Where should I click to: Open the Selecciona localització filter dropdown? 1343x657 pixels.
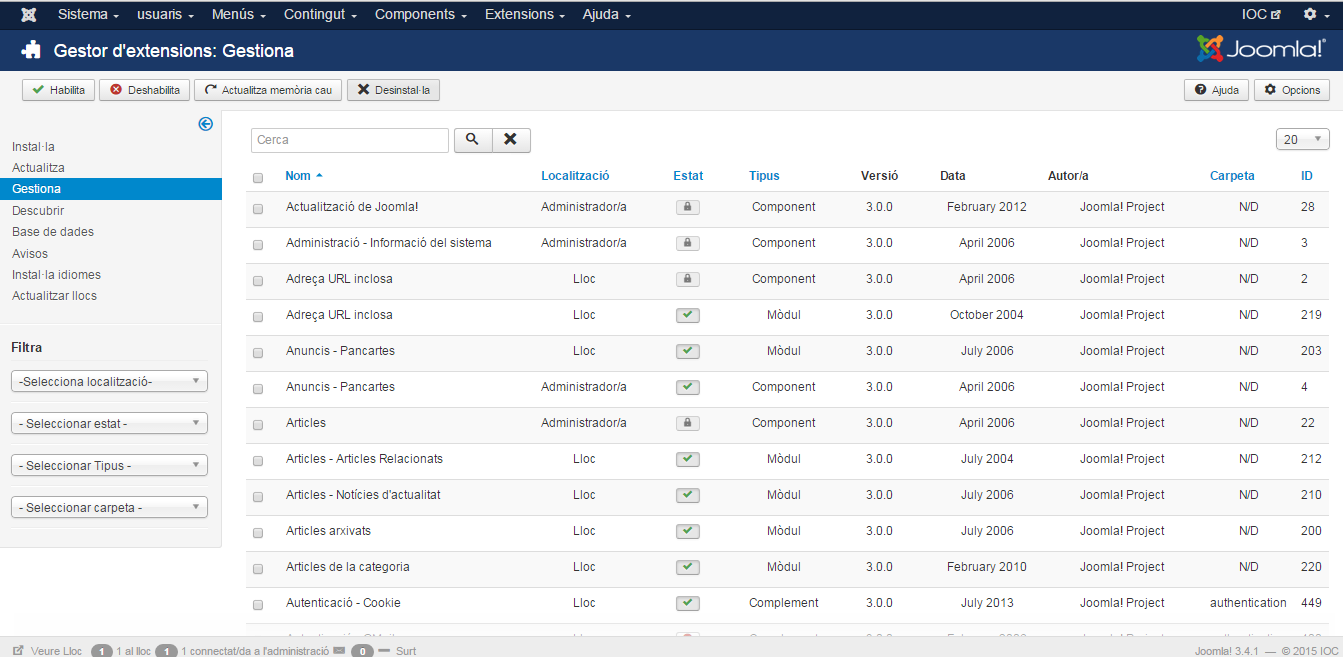[109, 381]
